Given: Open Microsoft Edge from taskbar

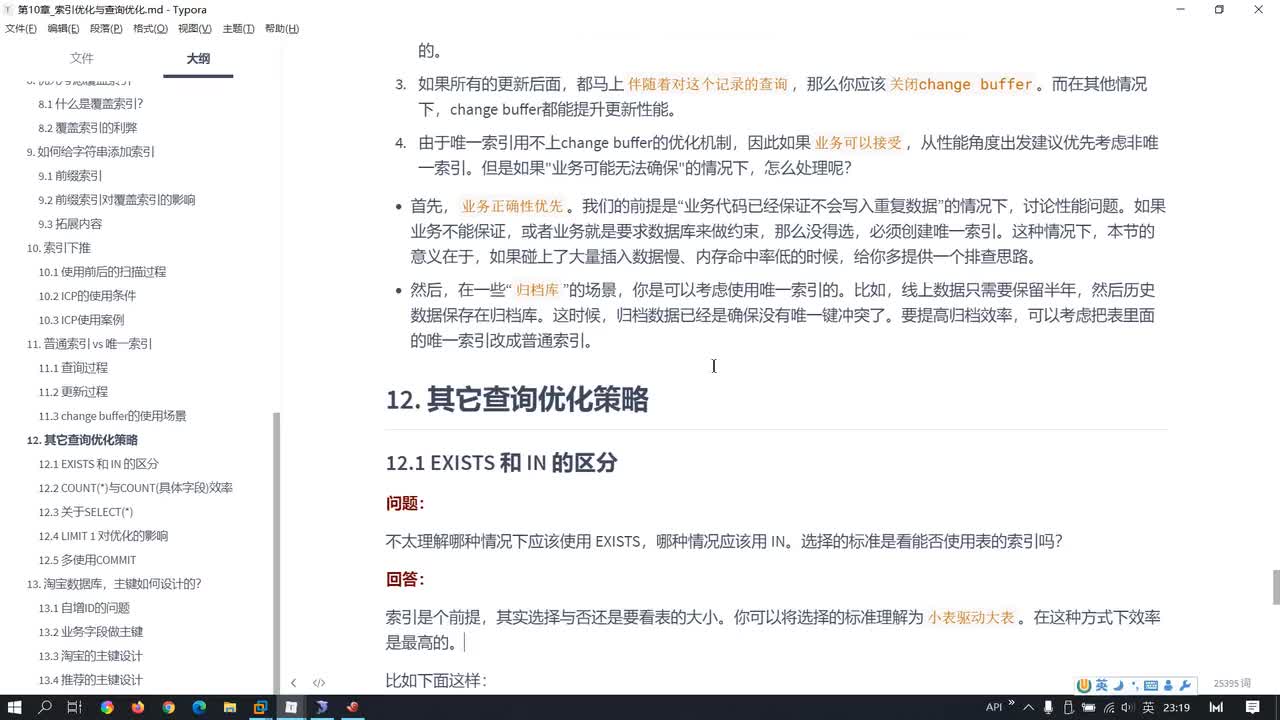Looking at the screenshot, I should click(198, 707).
